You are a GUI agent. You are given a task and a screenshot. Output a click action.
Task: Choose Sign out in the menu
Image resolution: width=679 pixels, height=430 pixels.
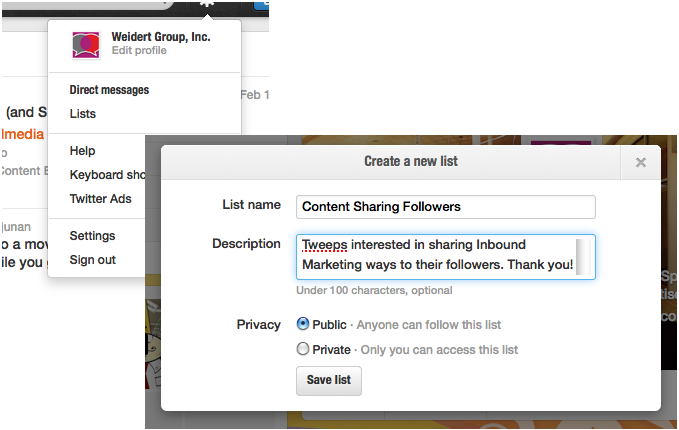click(x=93, y=260)
